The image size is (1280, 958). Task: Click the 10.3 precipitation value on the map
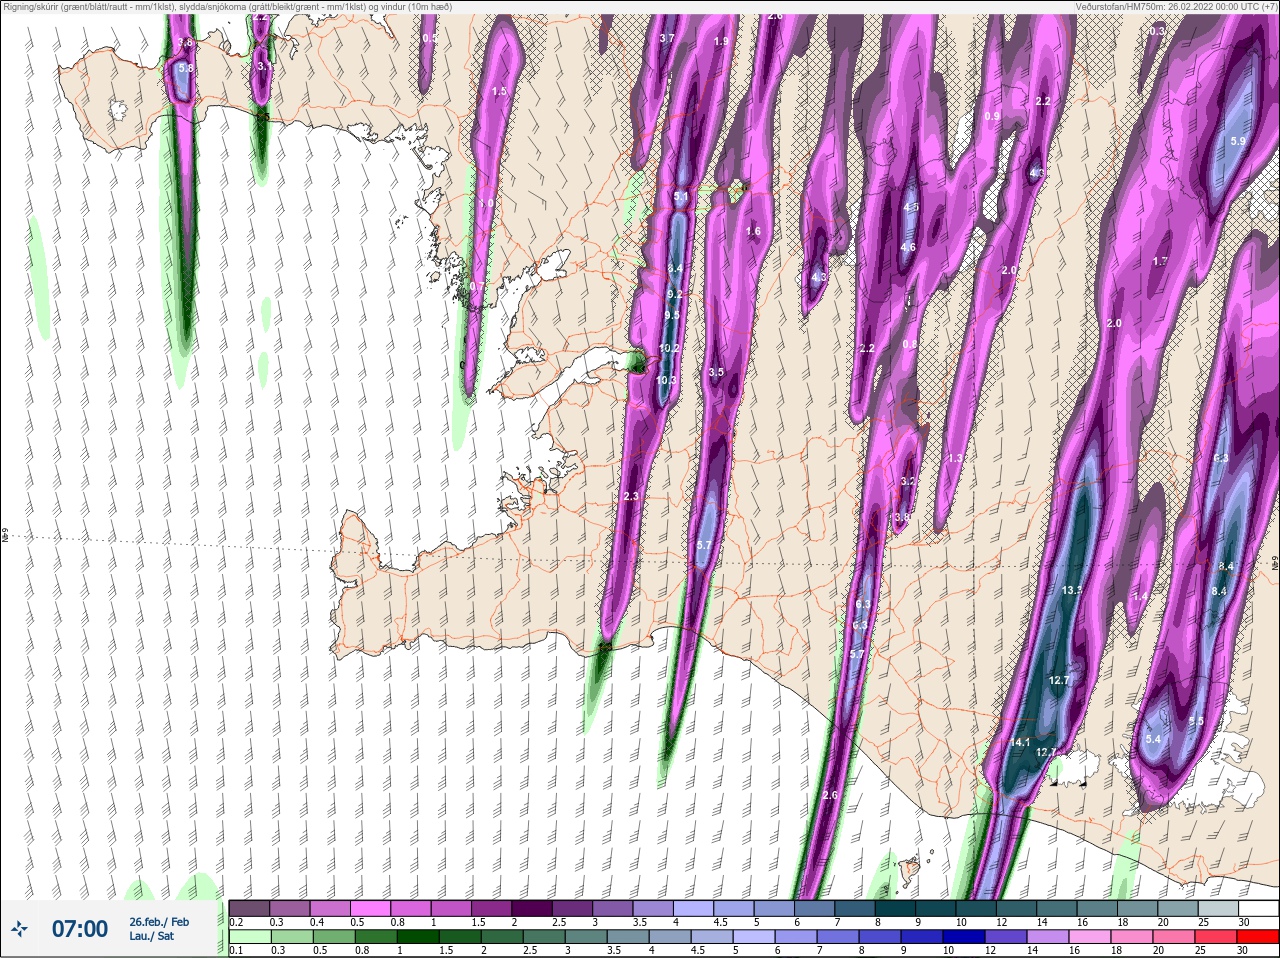[x=666, y=380]
